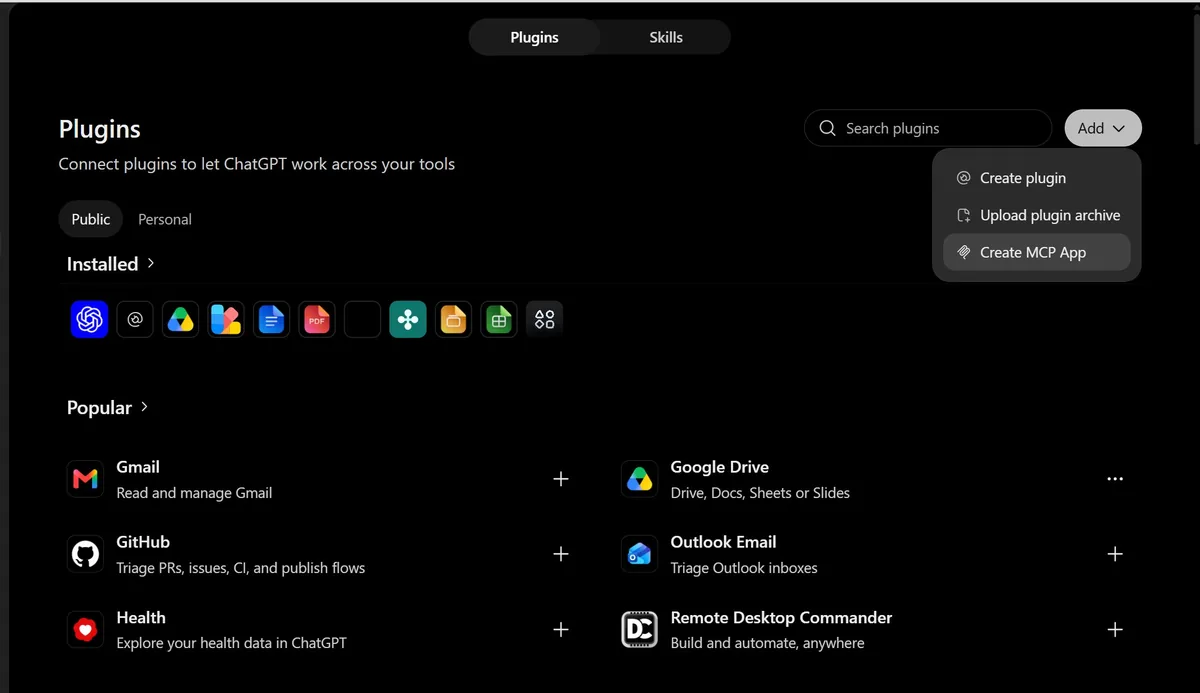Add the GitHub plugin with plus
The height and width of the screenshot is (693, 1200).
point(561,554)
